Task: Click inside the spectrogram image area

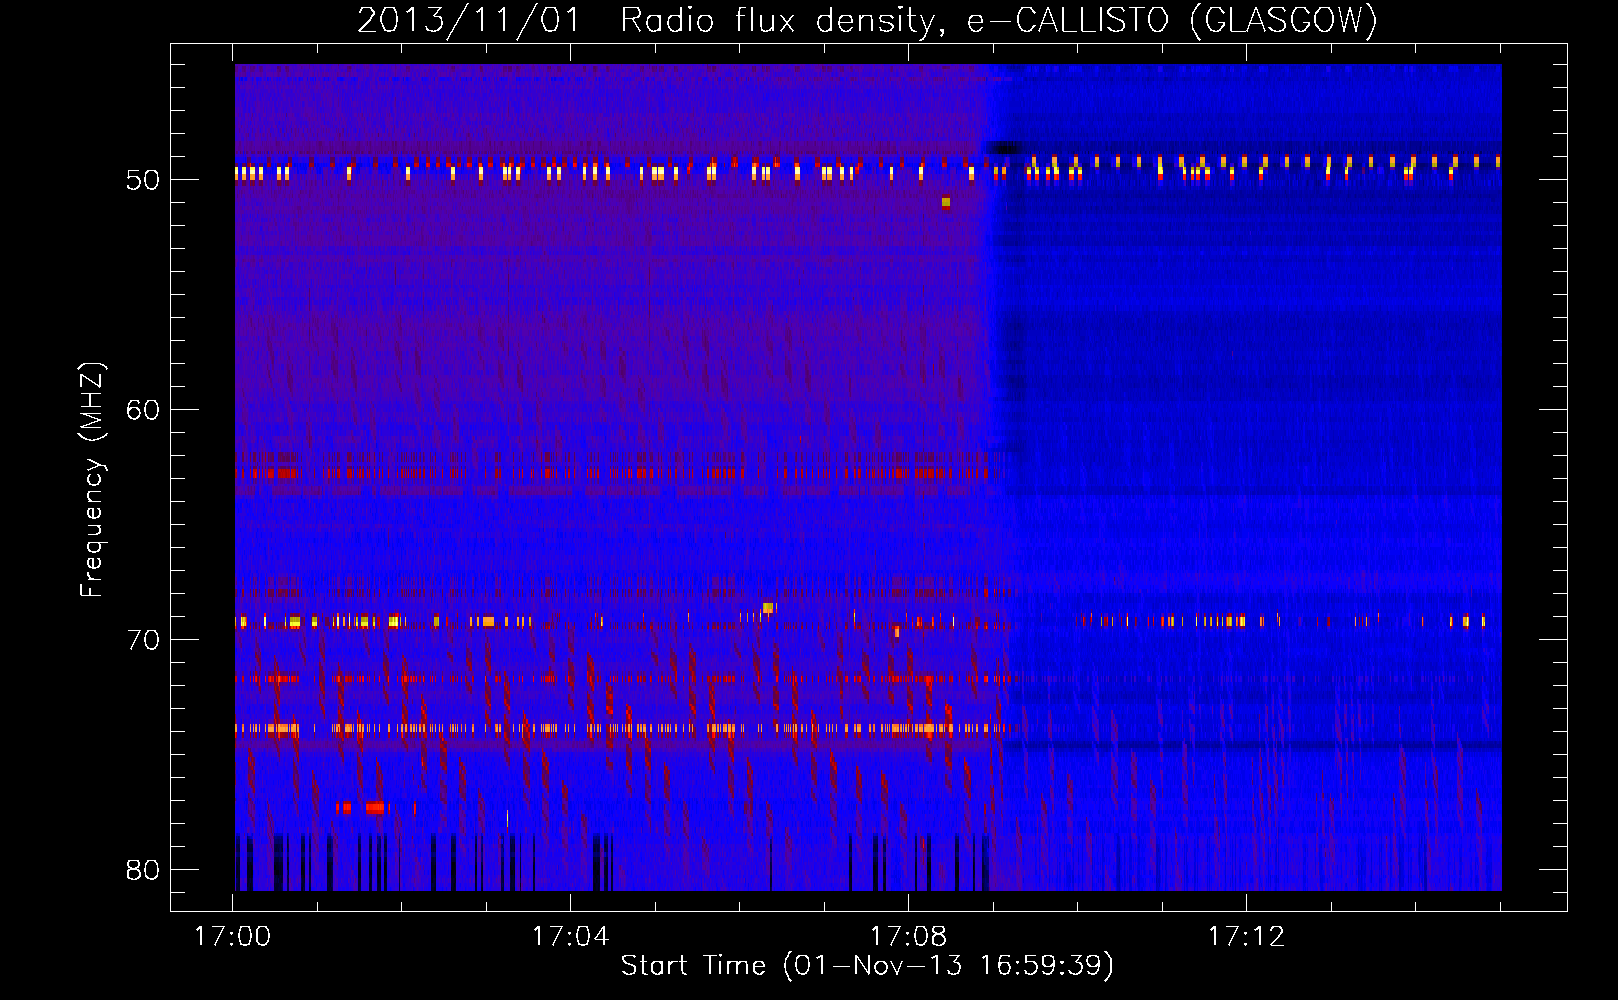Action: (x=868, y=477)
